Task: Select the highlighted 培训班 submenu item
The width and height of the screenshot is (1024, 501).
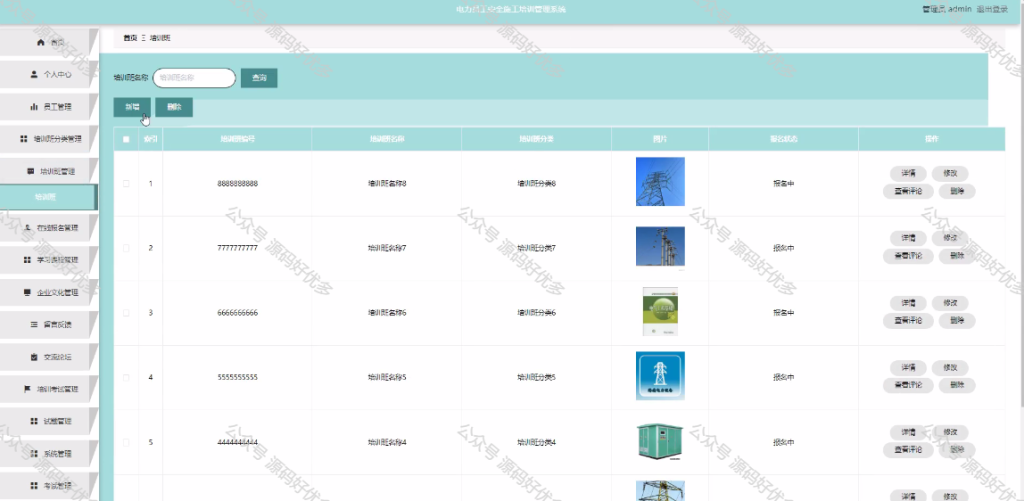Action: (x=48, y=197)
